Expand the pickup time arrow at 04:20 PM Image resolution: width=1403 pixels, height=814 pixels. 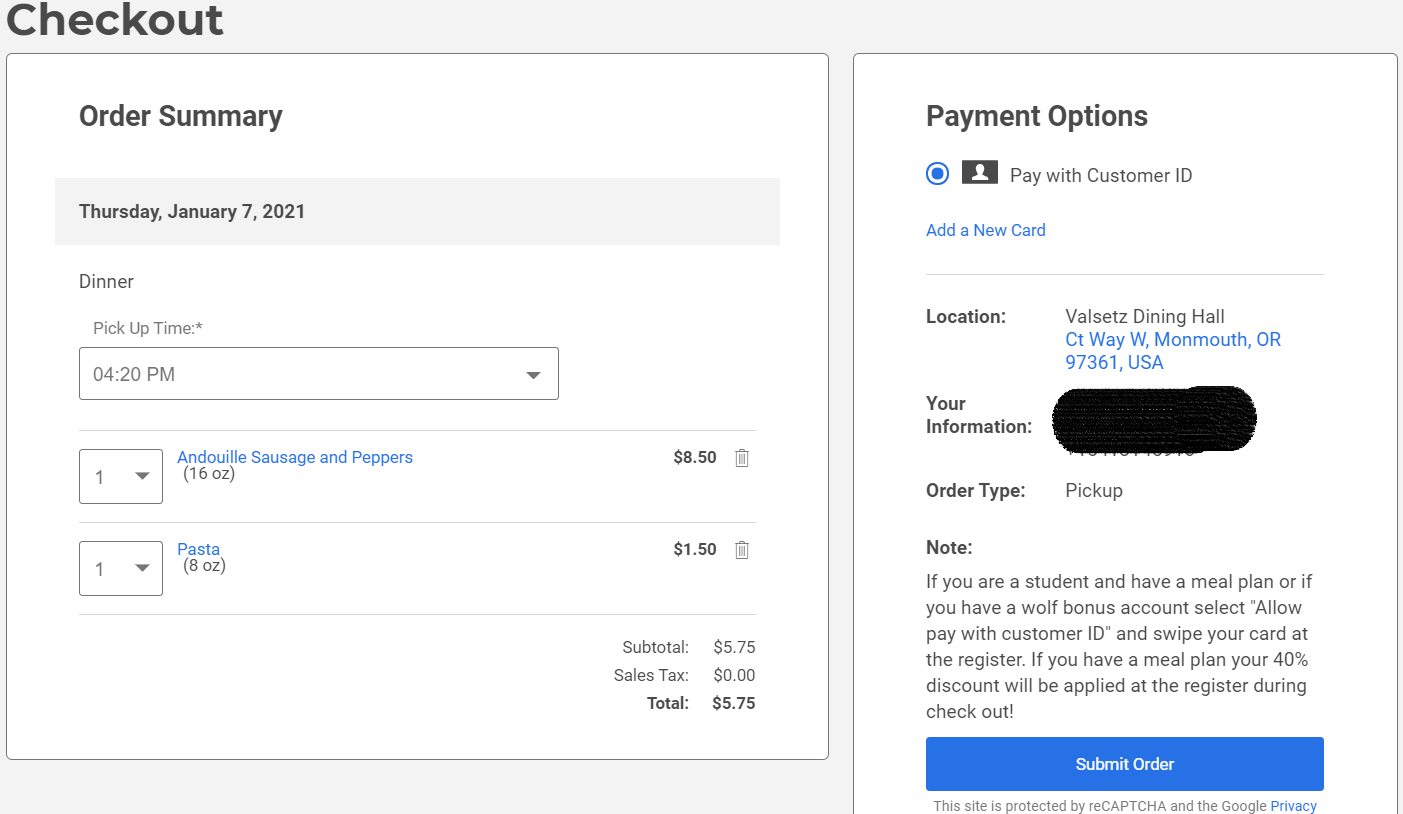534,375
